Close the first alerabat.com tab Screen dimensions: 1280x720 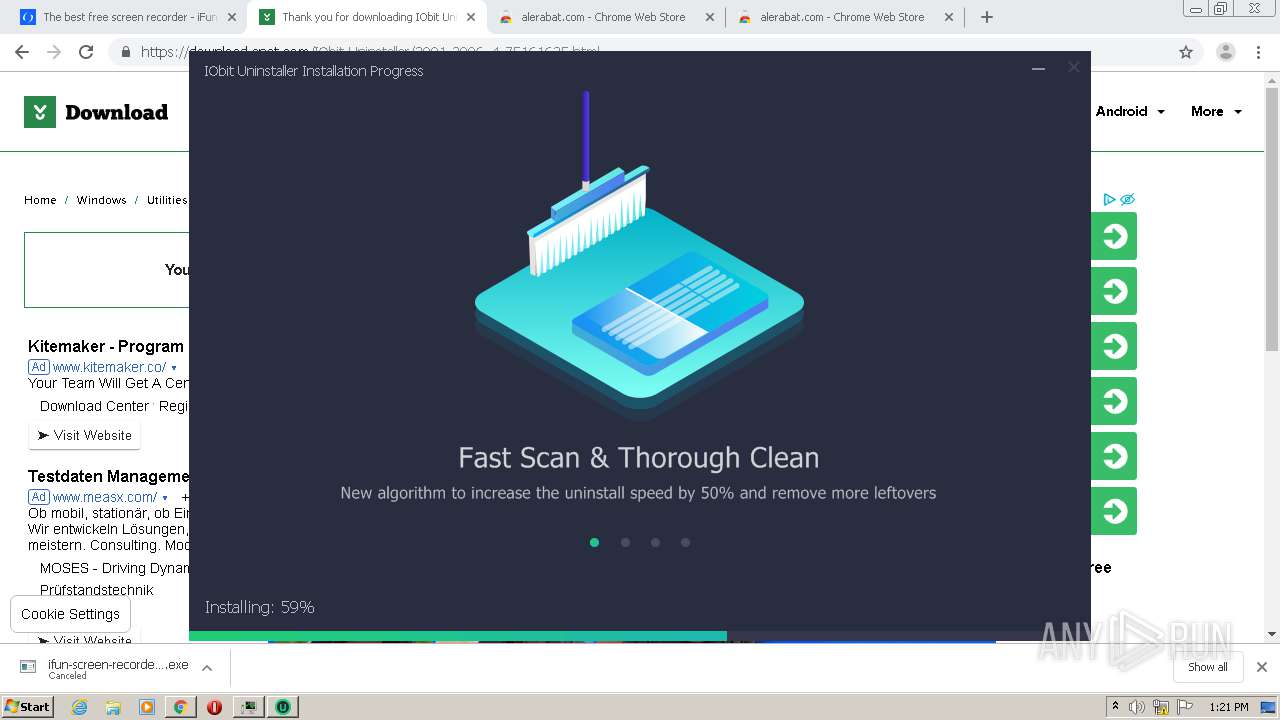[x=710, y=17]
